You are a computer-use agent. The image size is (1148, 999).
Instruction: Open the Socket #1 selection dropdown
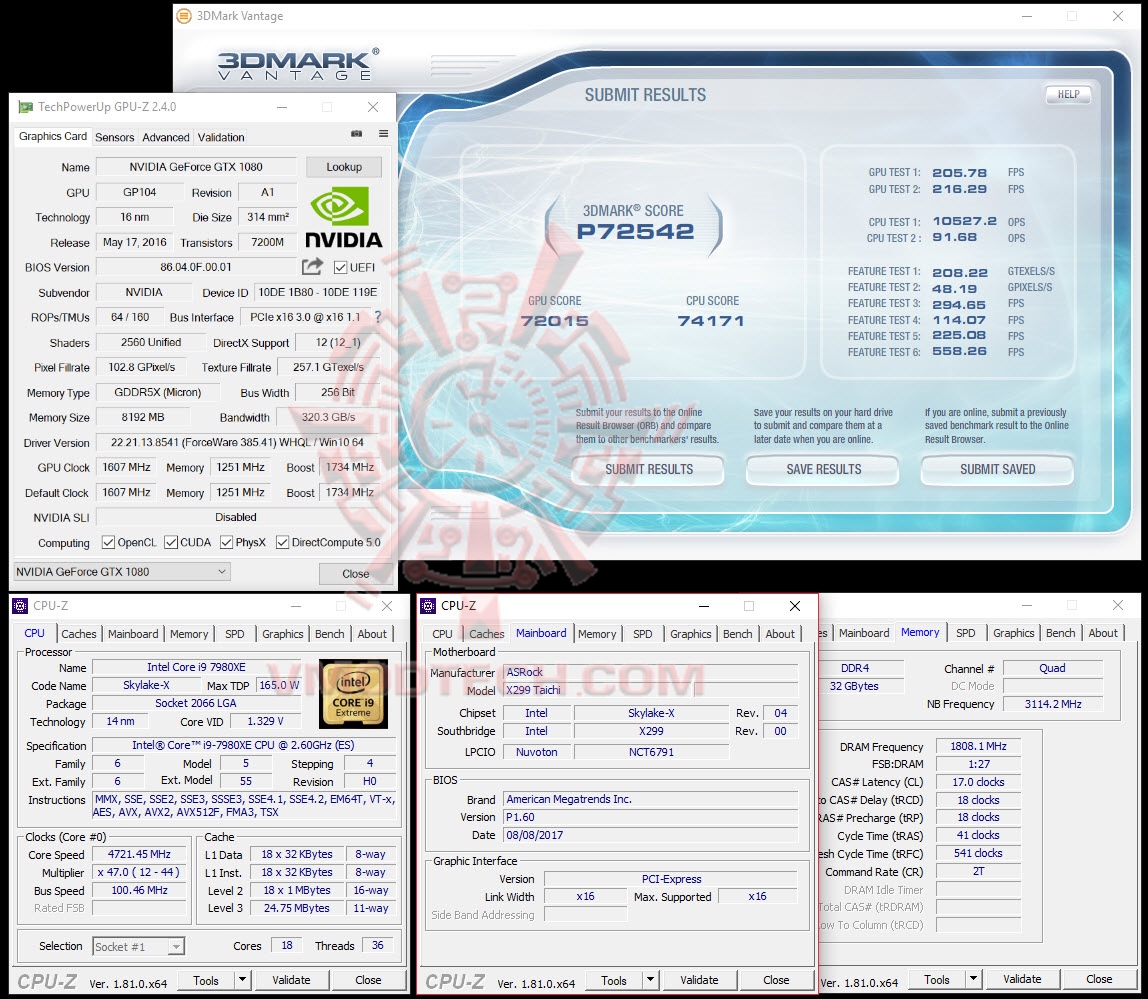(x=138, y=946)
